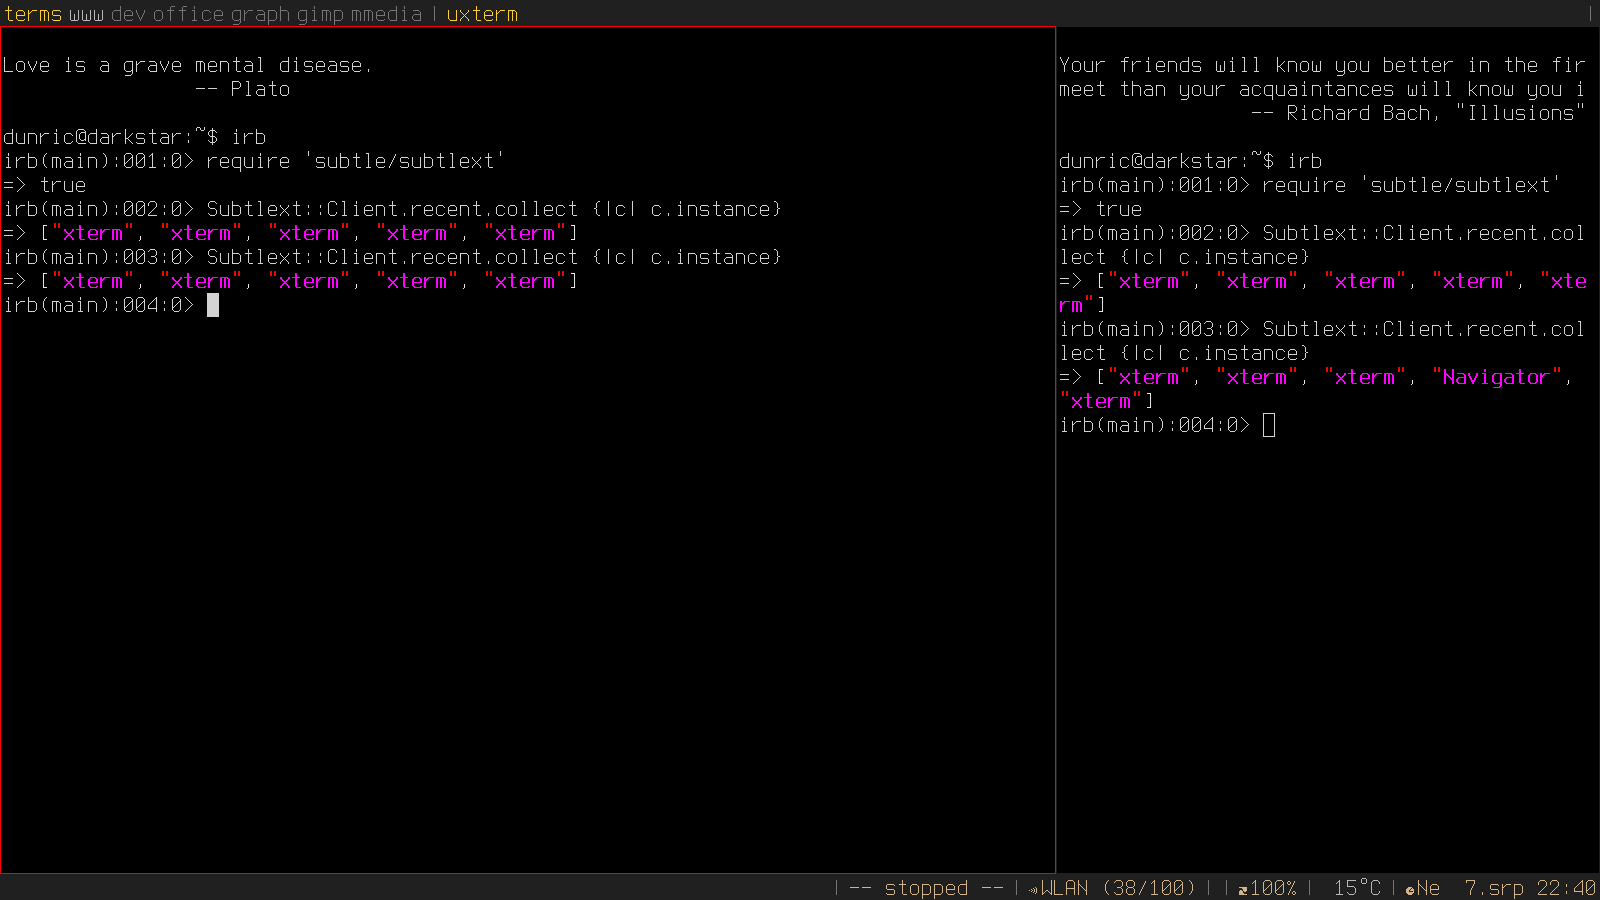Click the 22:40 time display
The image size is (1600, 900).
(1566, 888)
